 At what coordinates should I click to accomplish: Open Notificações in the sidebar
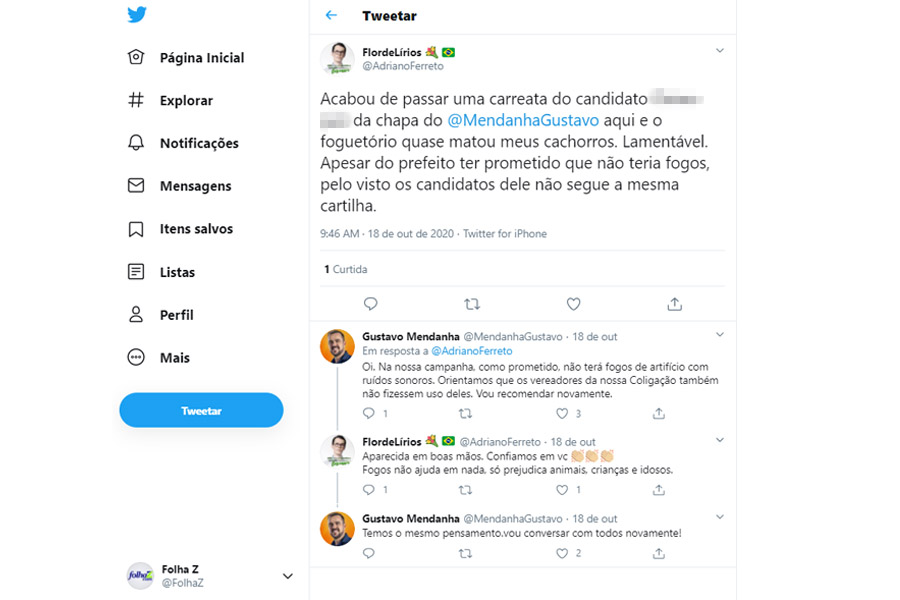[x=199, y=143]
